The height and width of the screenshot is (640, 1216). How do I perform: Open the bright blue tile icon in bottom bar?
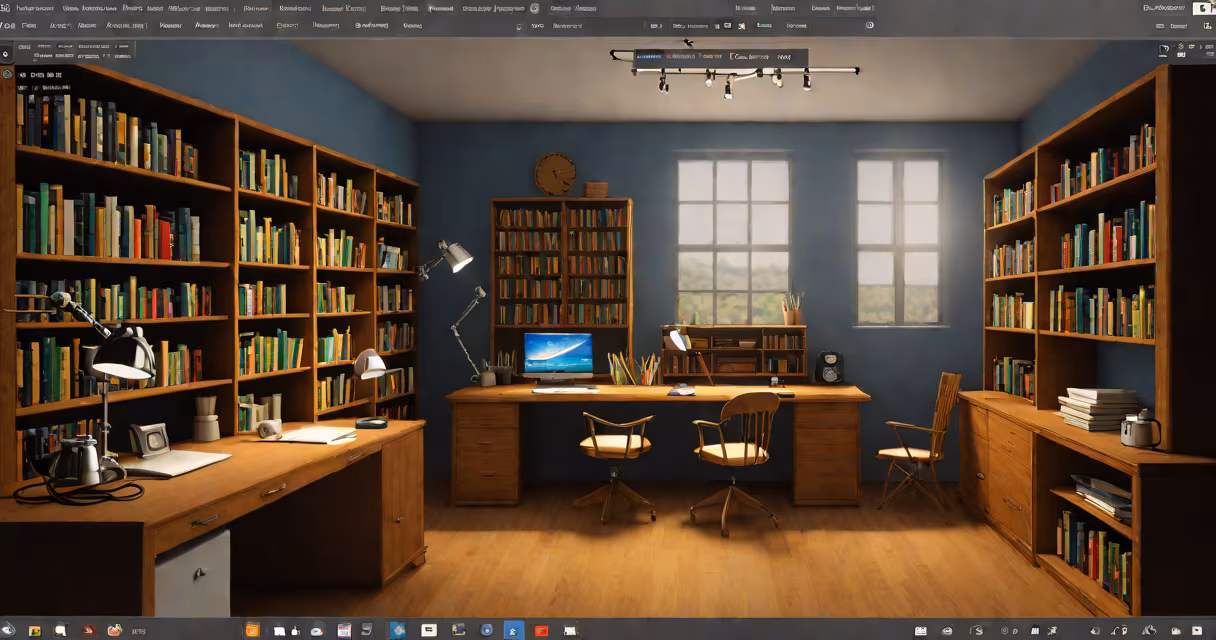[x=513, y=631]
